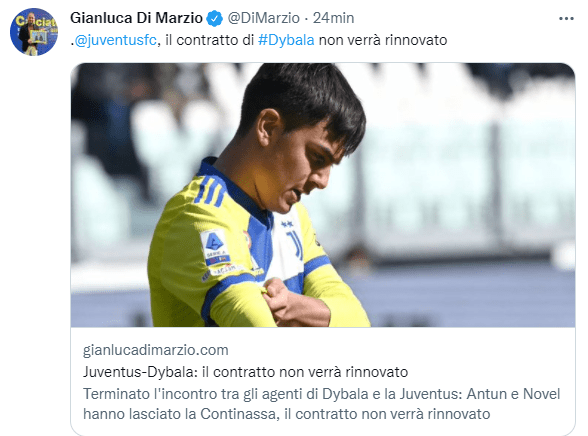Click the card description about Antun e Novel
This screenshot has height=436, width=588.
321,404
